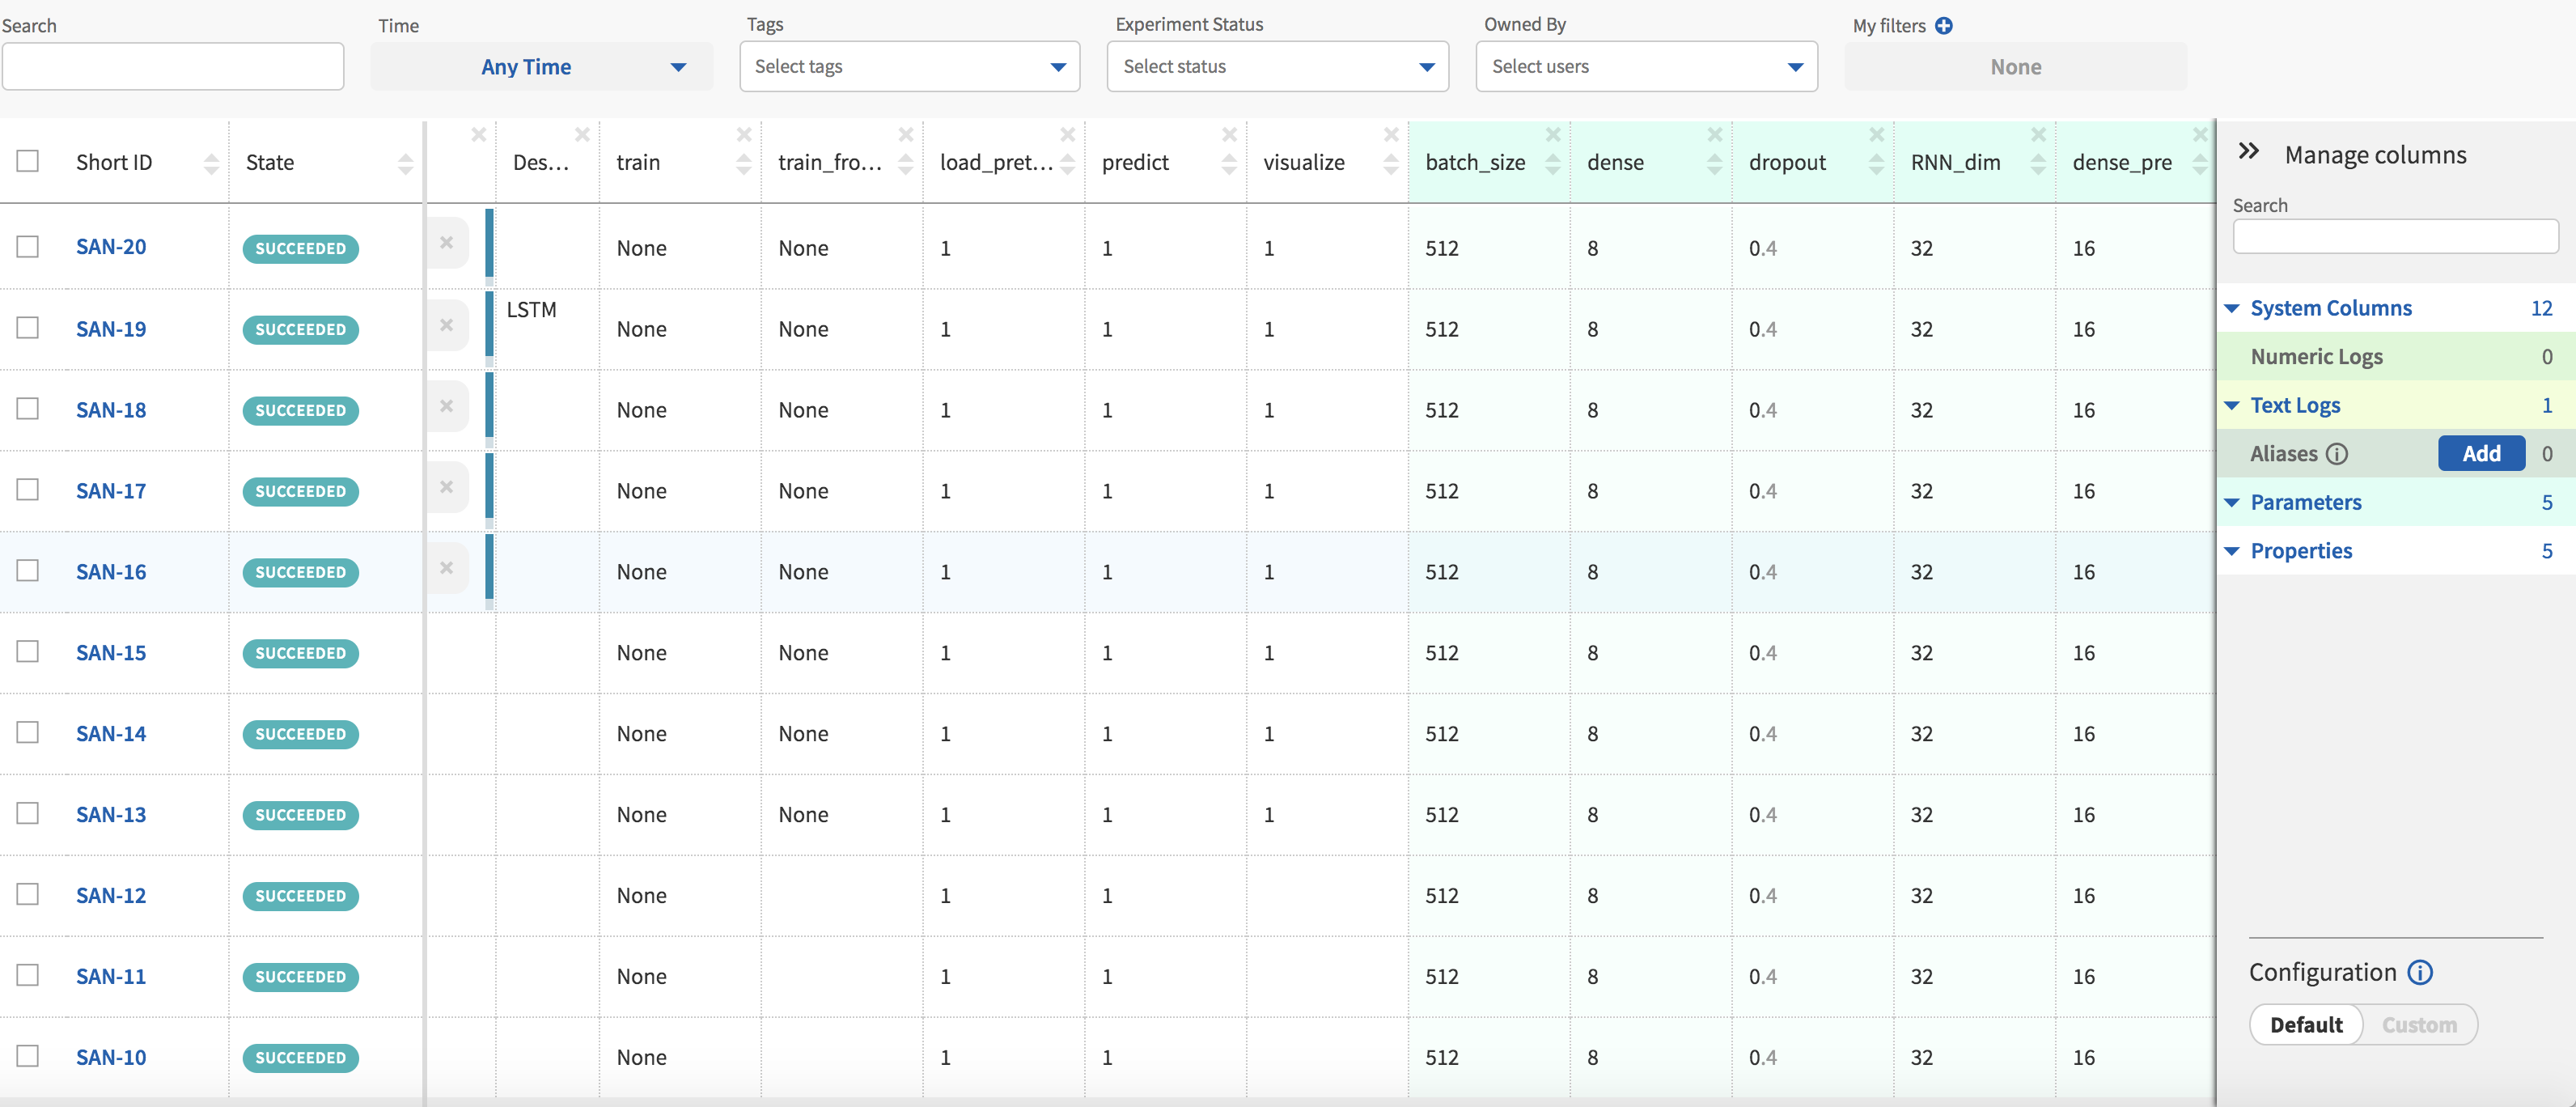Viewport: 2576px width, 1107px height.
Task: Remove the predict column
Action: click(x=1229, y=135)
